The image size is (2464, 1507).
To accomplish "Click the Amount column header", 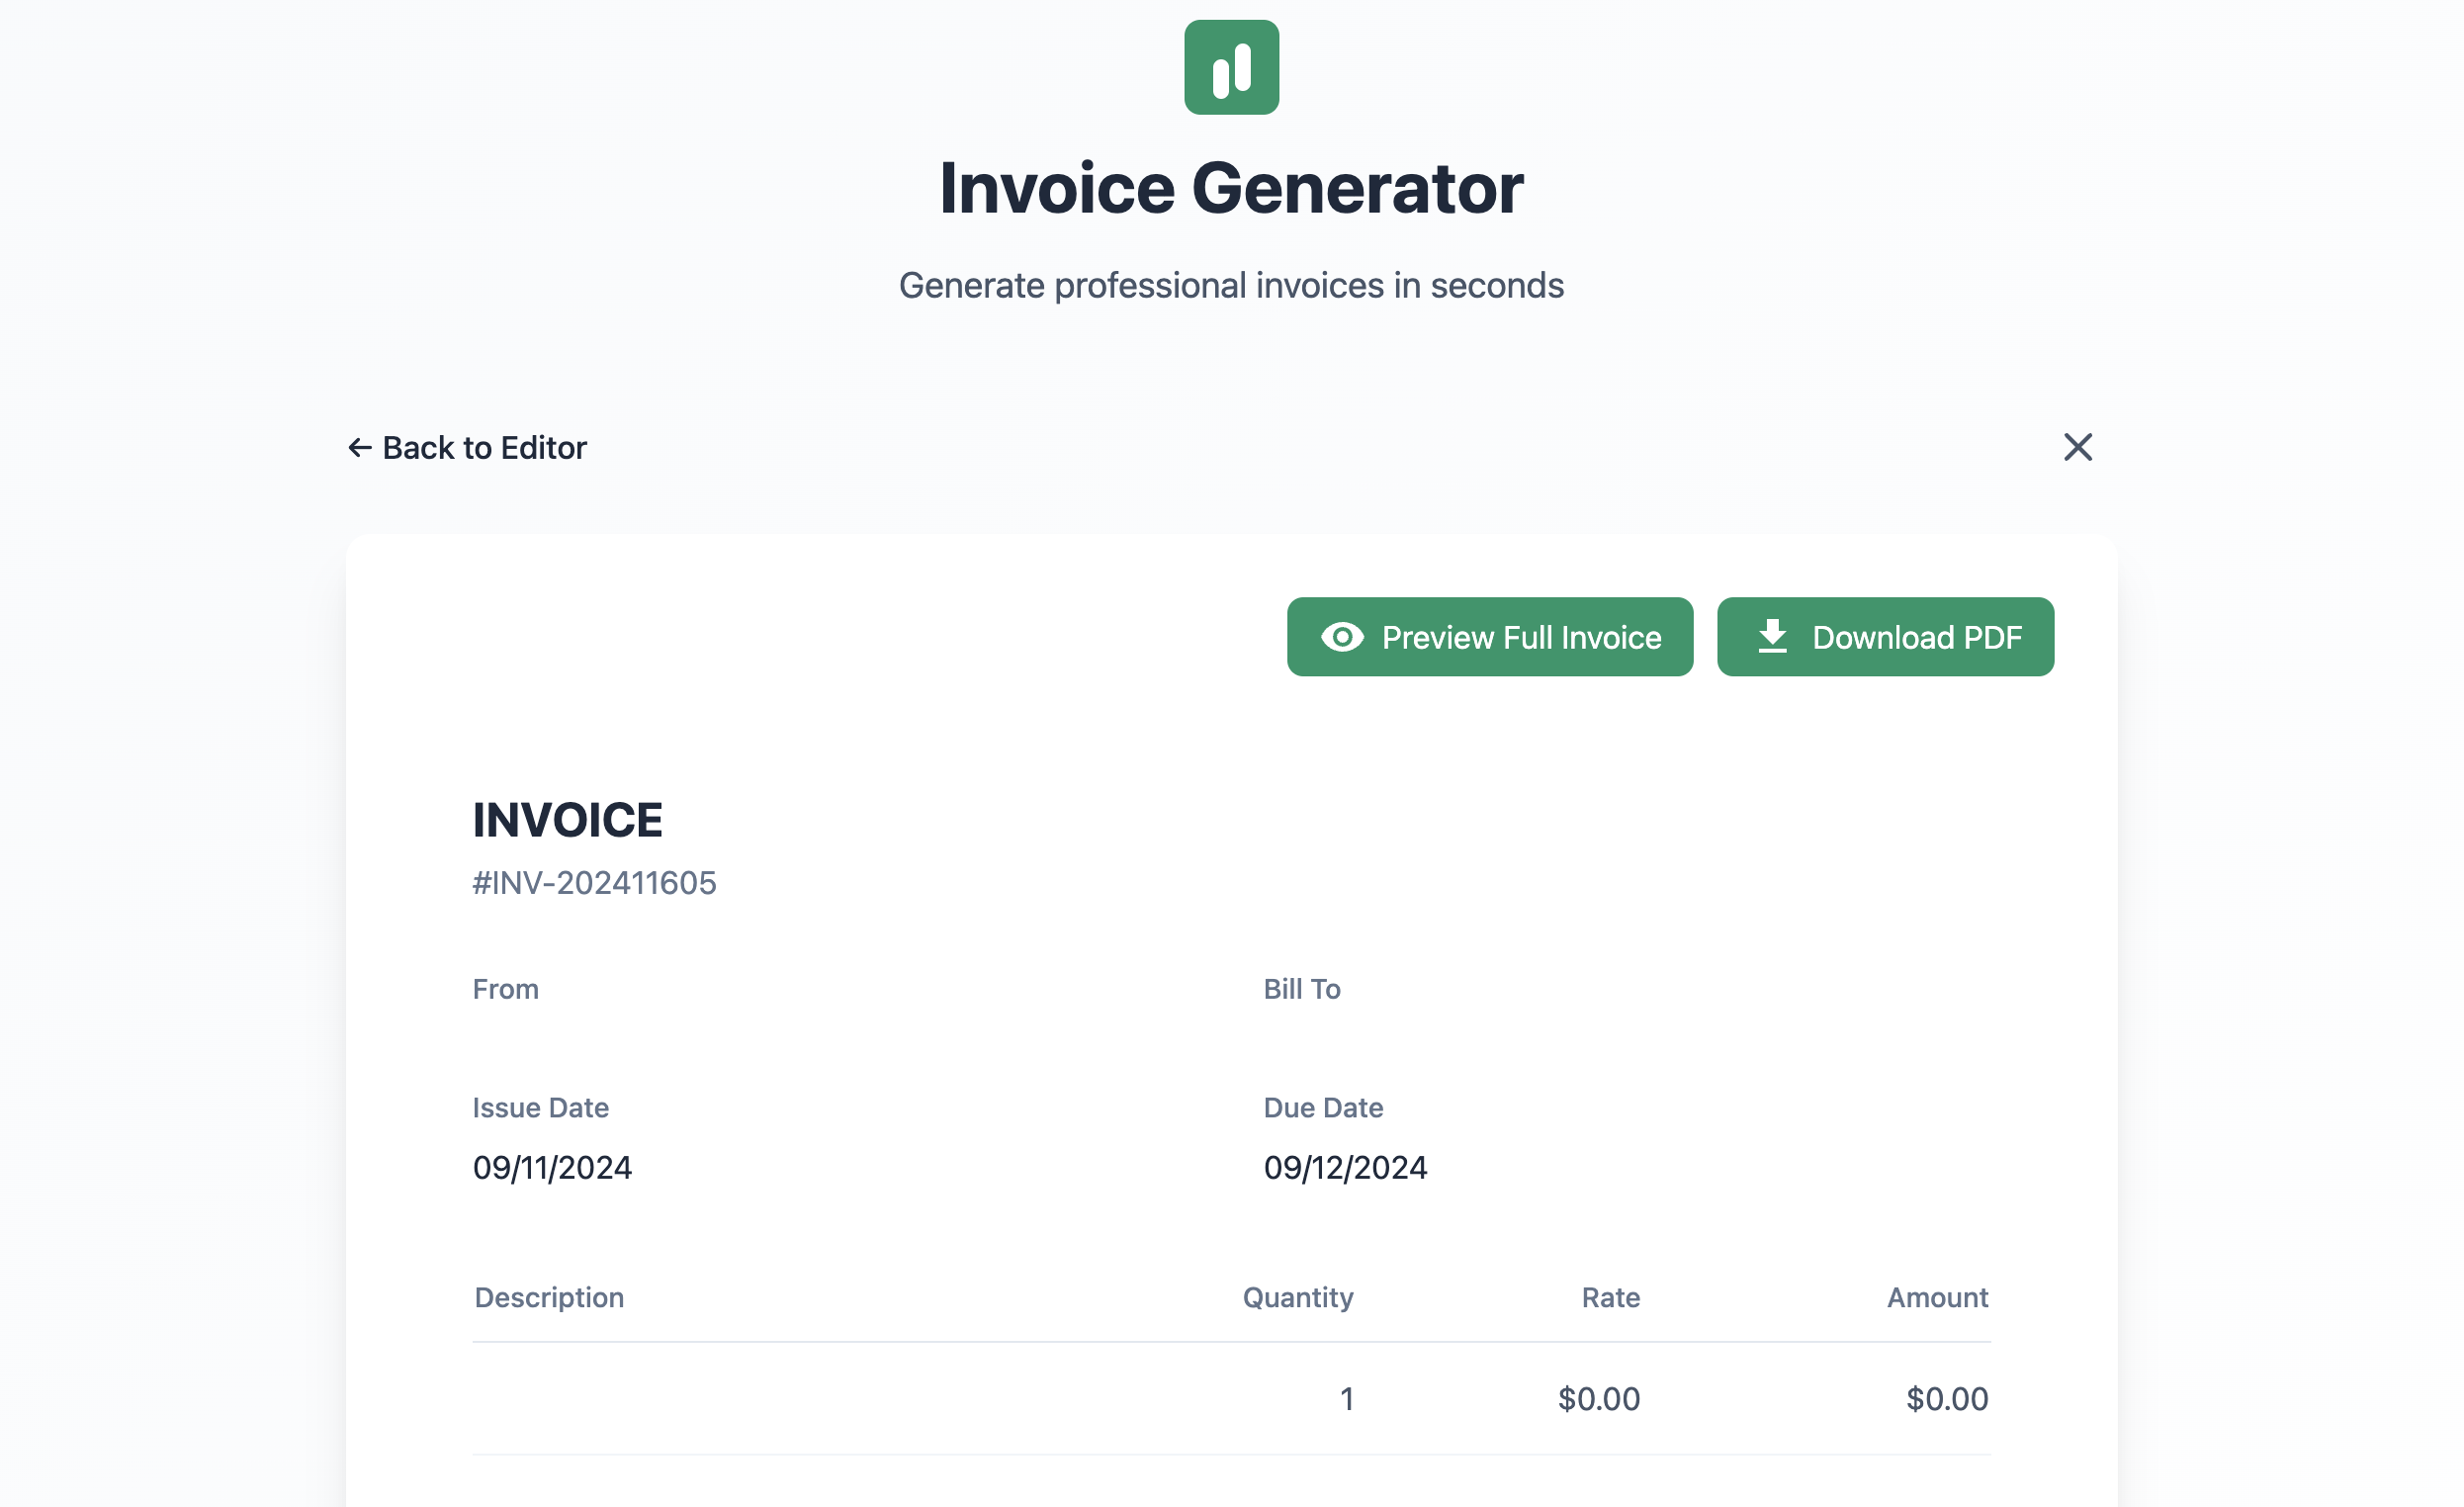I will [1937, 1297].
